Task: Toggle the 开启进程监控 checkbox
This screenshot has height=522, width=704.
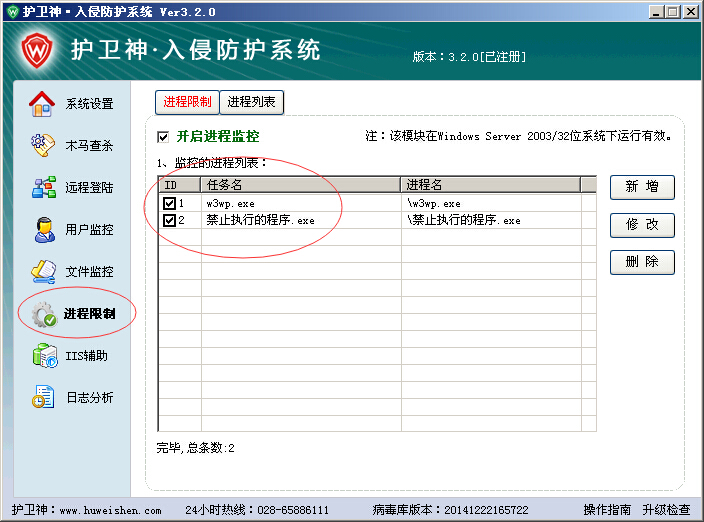Action: (x=163, y=137)
